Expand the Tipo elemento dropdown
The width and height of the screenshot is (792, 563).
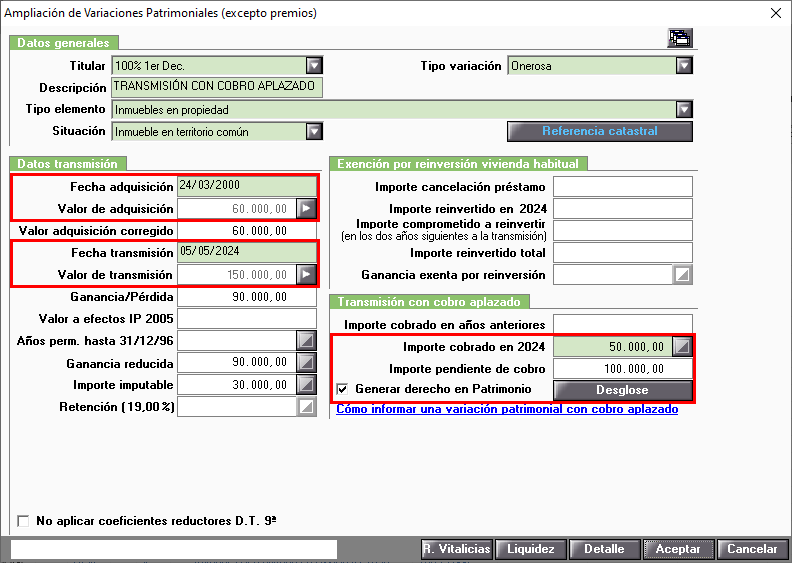684,110
